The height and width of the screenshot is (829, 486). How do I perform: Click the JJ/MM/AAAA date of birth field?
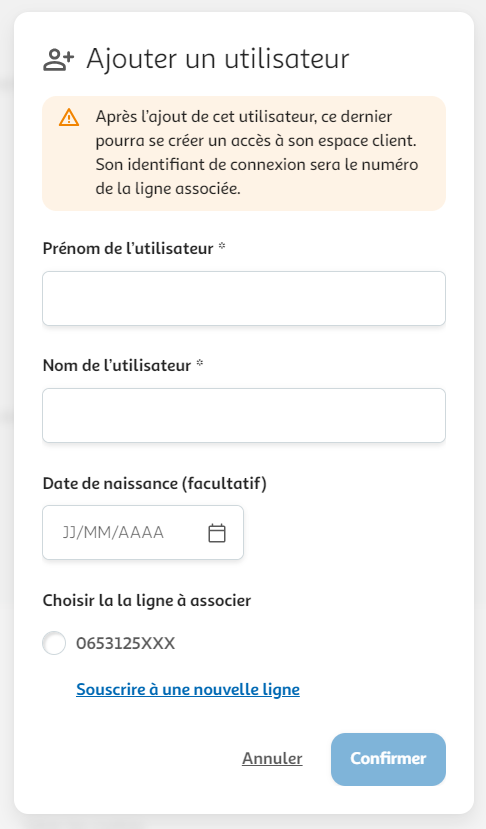[x=143, y=532]
